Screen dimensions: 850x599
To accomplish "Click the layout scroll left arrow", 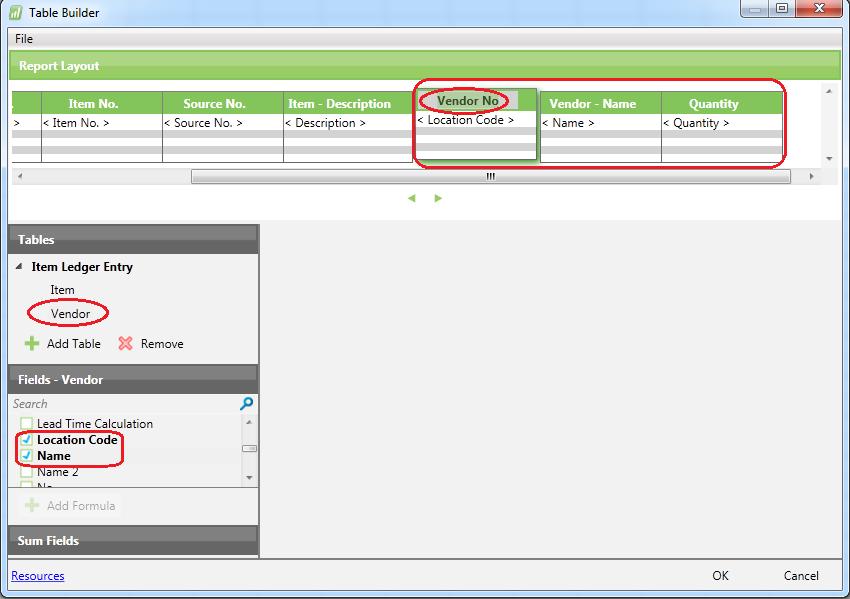I will (x=20, y=176).
